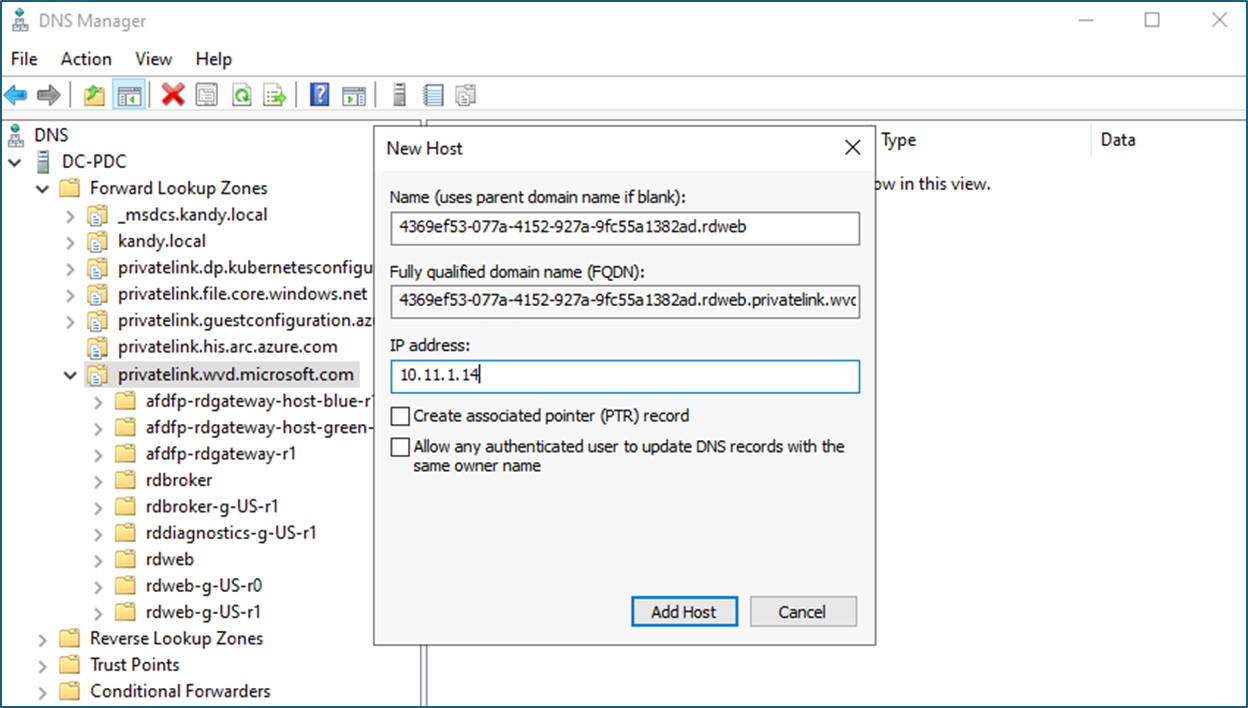Viewport: 1248px width, 708px height.
Task: Click the Name input field
Action: click(625, 227)
